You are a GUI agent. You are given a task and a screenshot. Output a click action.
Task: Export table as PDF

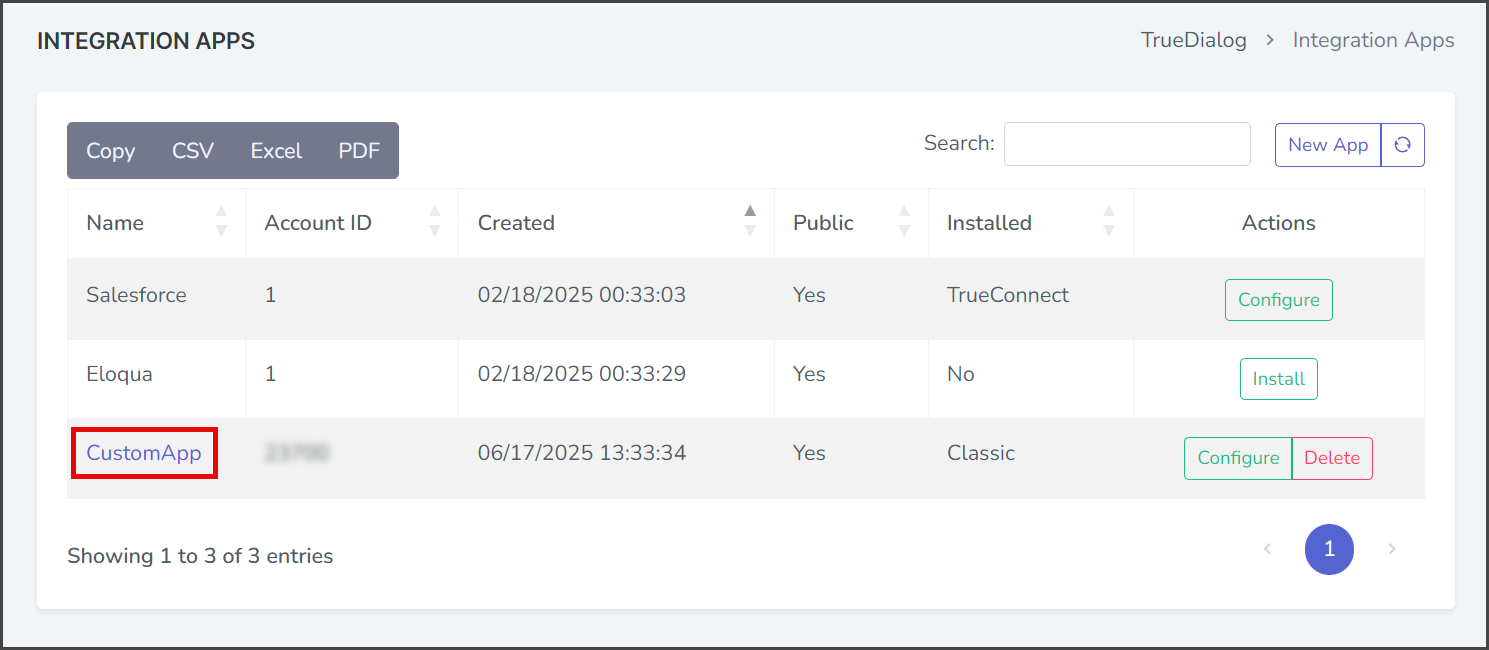coord(359,150)
